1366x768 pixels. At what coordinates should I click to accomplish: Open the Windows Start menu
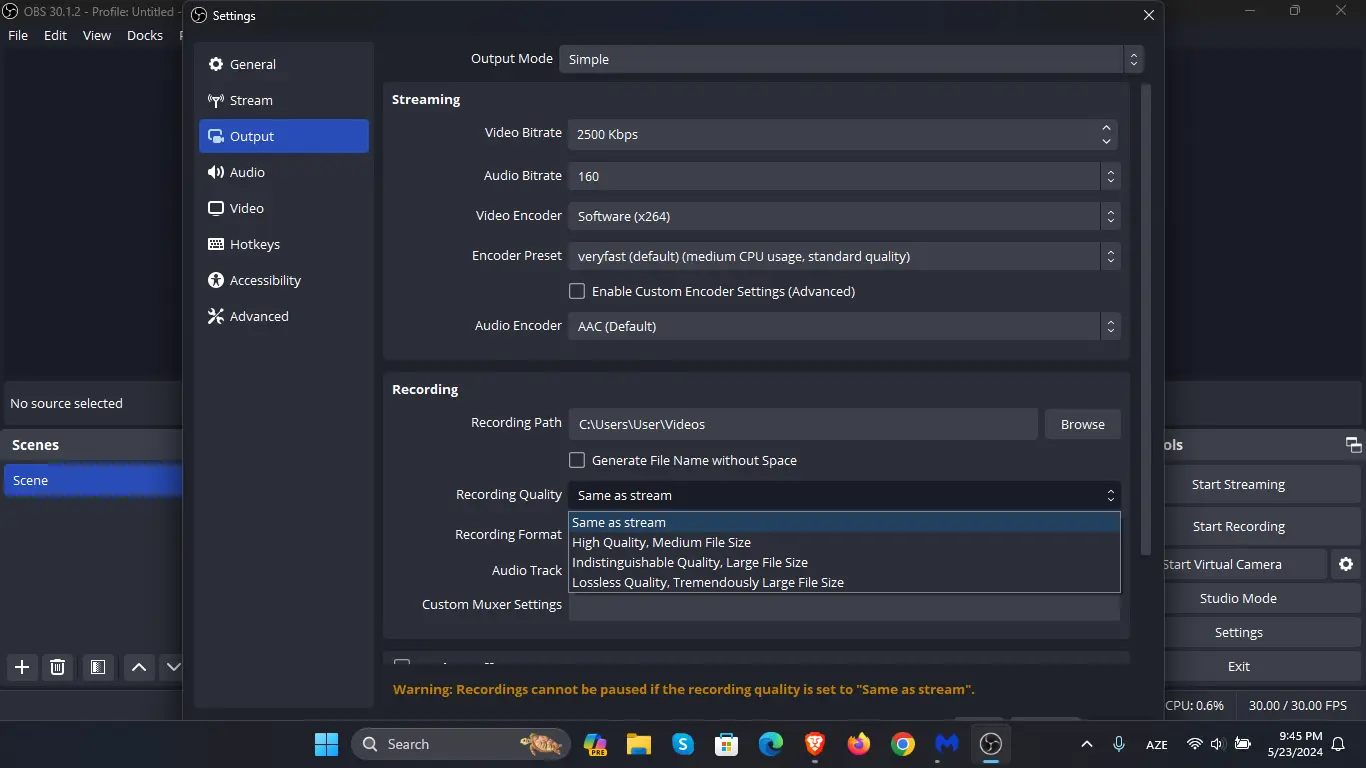327,744
